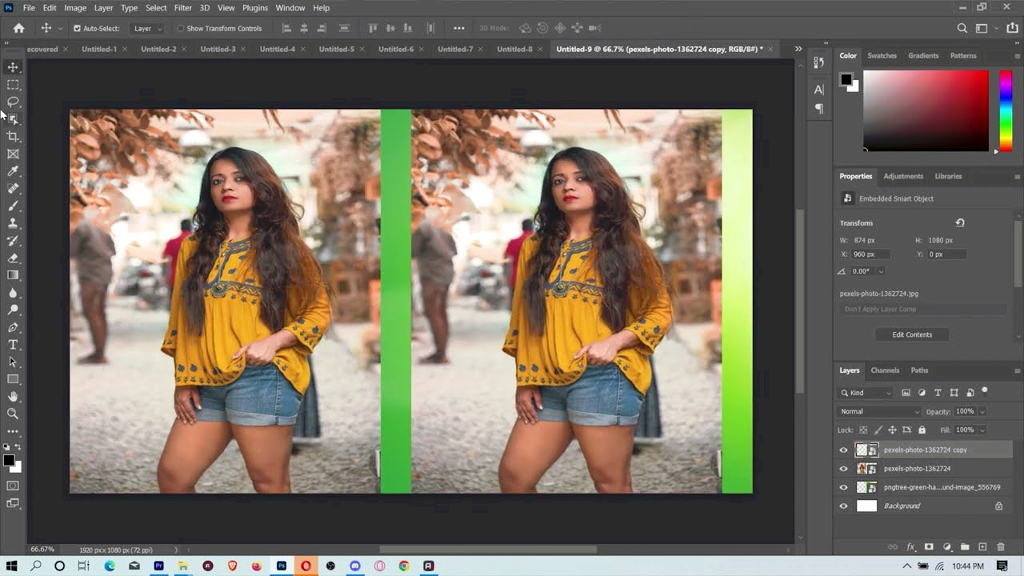Click the Edit Contents button
This screenshot has width=1024, height=576.
pyautogui.click(x=911, y=334)
